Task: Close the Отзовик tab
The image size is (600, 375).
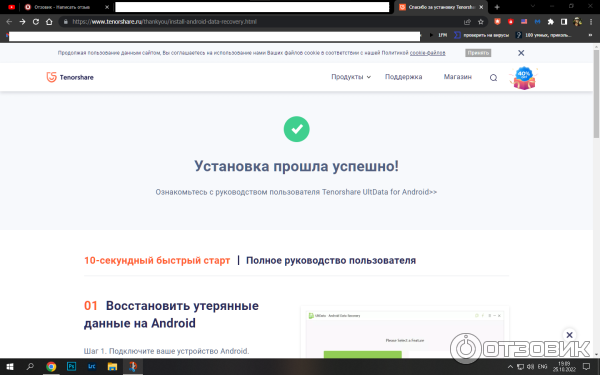Action: pyautogui.click(x=107, y=7)
